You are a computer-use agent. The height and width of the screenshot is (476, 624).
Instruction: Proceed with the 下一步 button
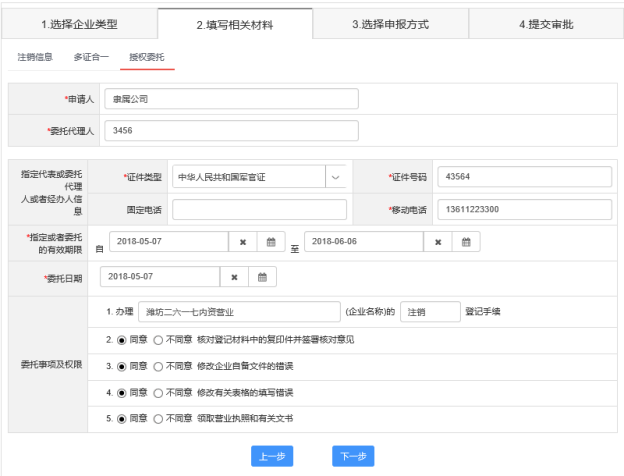[x=353, y=456]
